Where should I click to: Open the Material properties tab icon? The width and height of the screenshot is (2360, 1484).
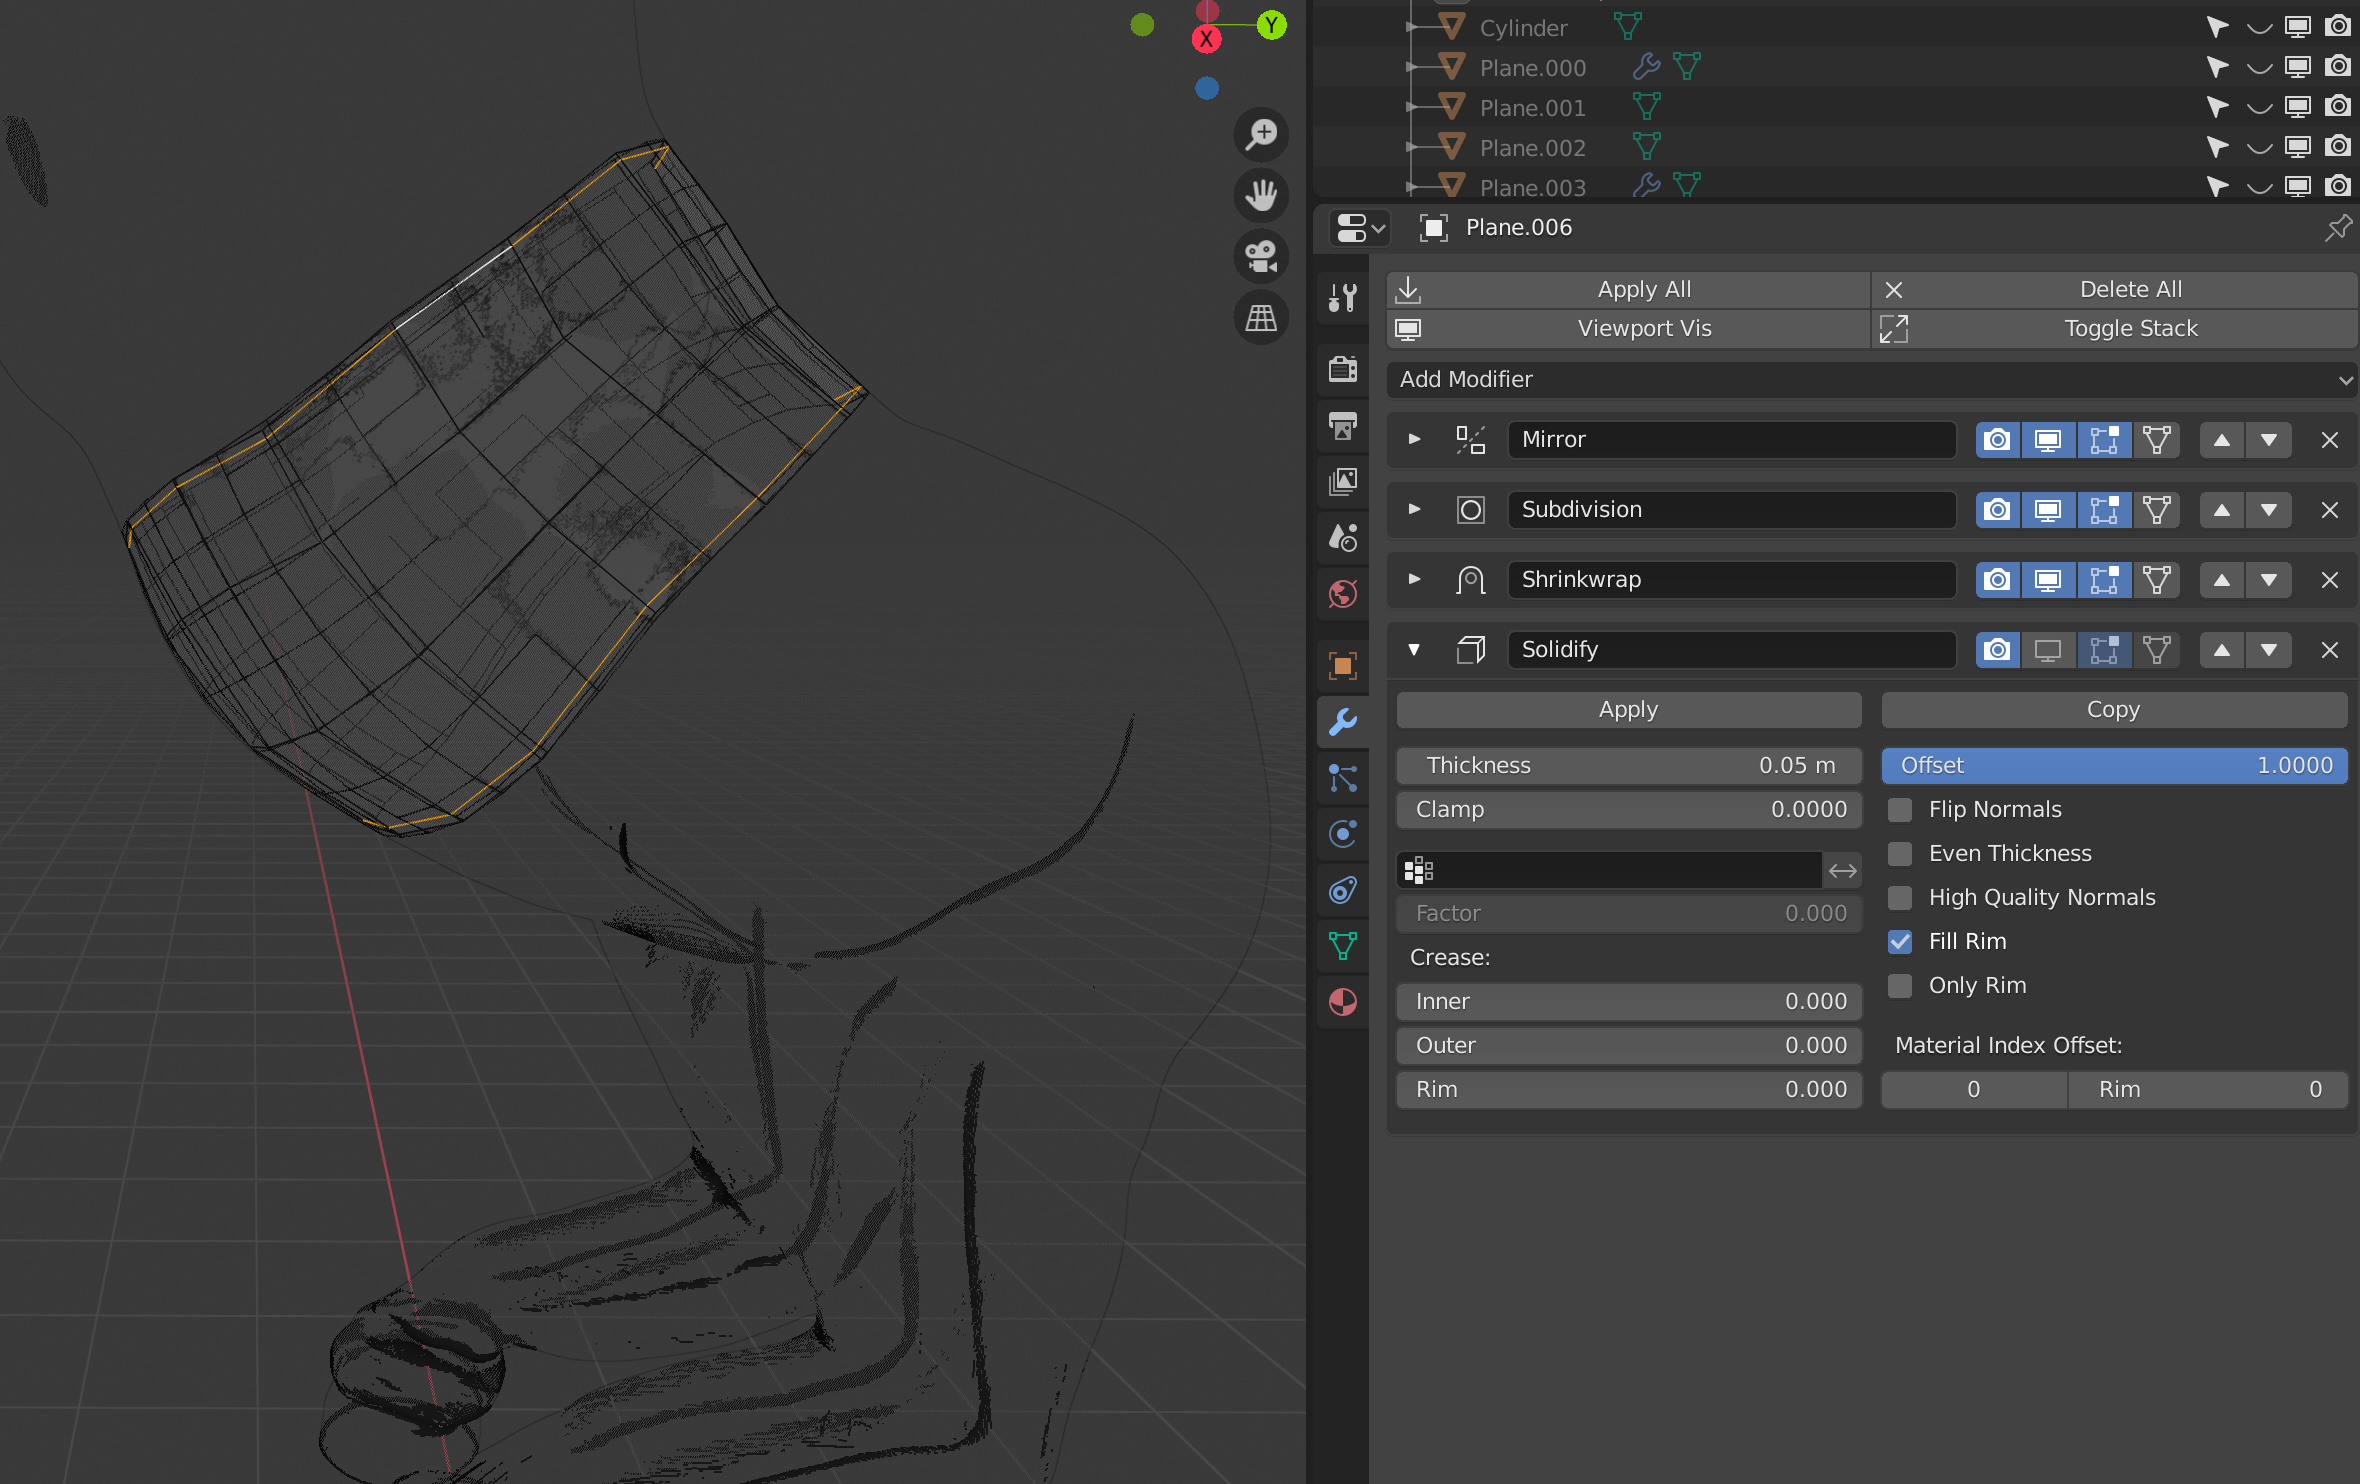pos(1343,1002)
